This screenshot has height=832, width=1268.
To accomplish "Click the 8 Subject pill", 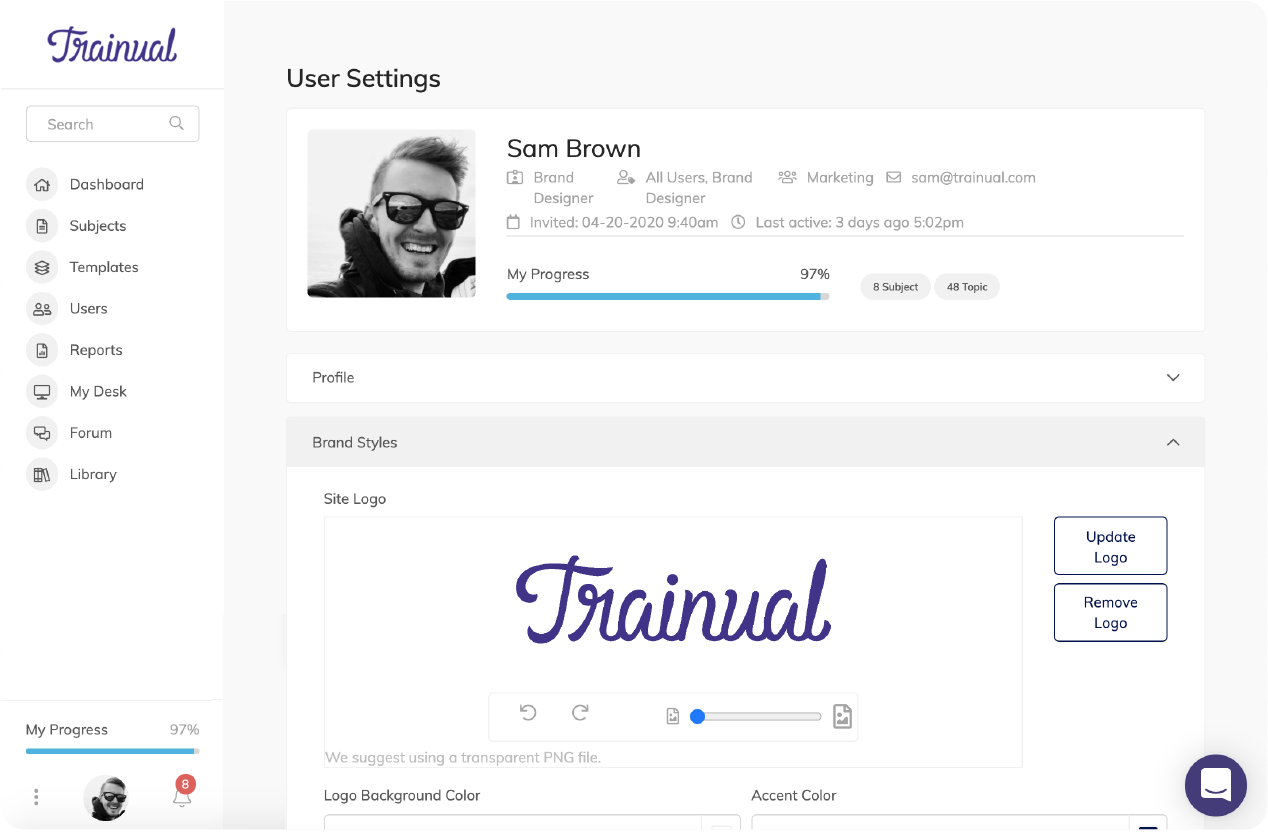I will (x=895, y=287).
